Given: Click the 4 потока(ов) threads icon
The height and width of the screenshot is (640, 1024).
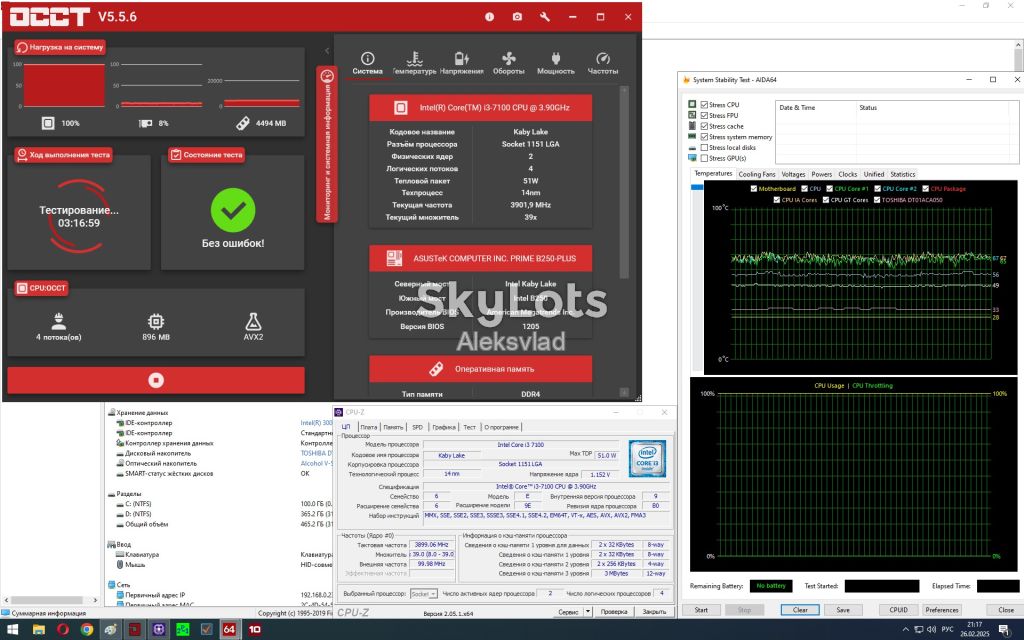Looking at the screenshot, I should tap(59, 321).
